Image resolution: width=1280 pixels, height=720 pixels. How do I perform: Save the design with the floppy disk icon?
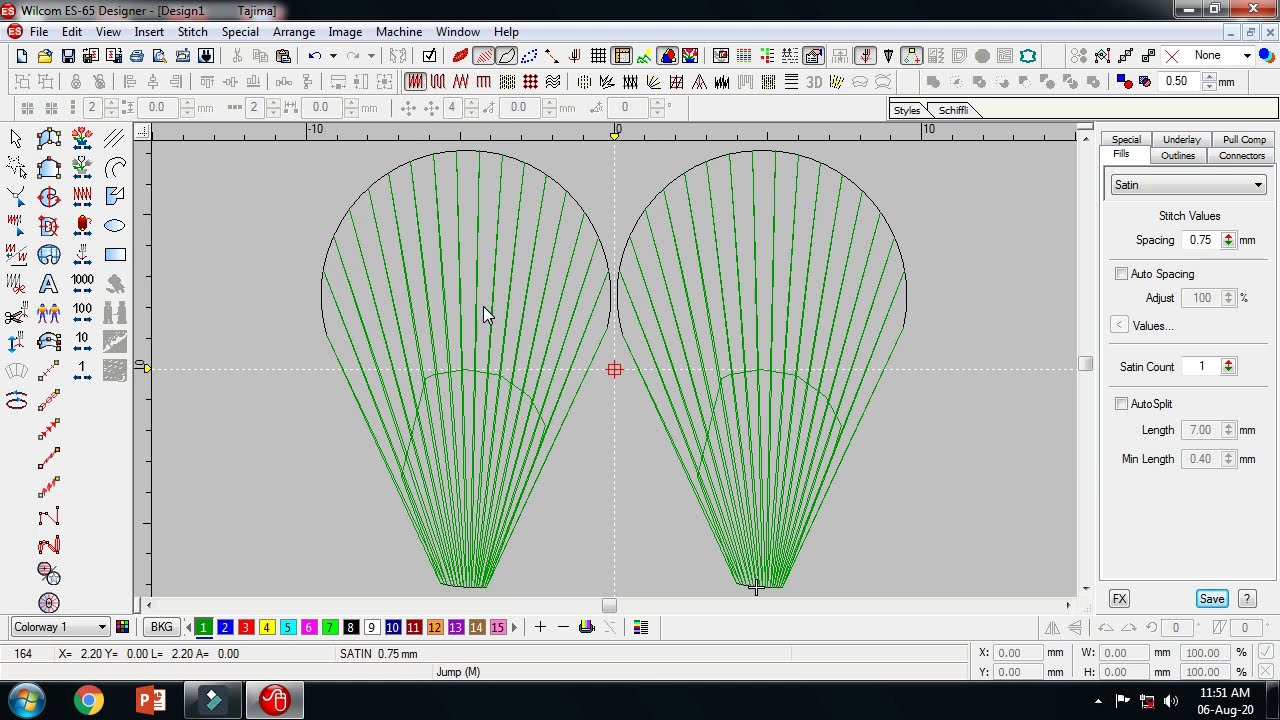tap(68, 56)
